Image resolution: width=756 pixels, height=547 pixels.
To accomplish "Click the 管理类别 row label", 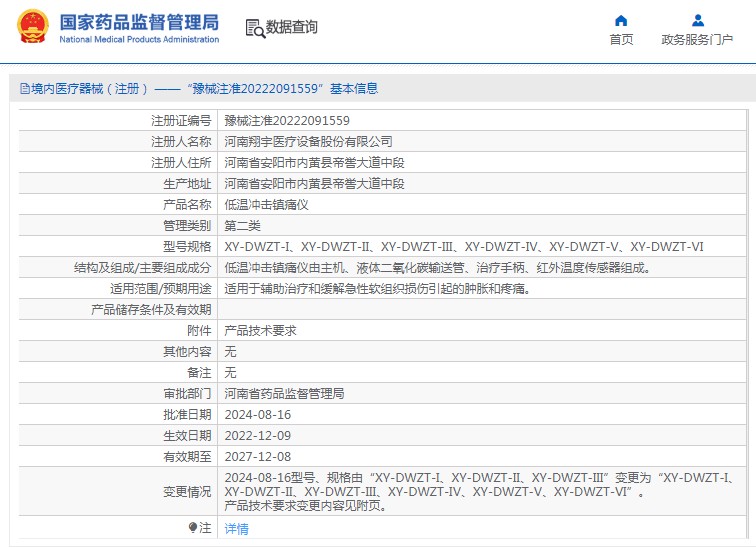I will [187, 226].
